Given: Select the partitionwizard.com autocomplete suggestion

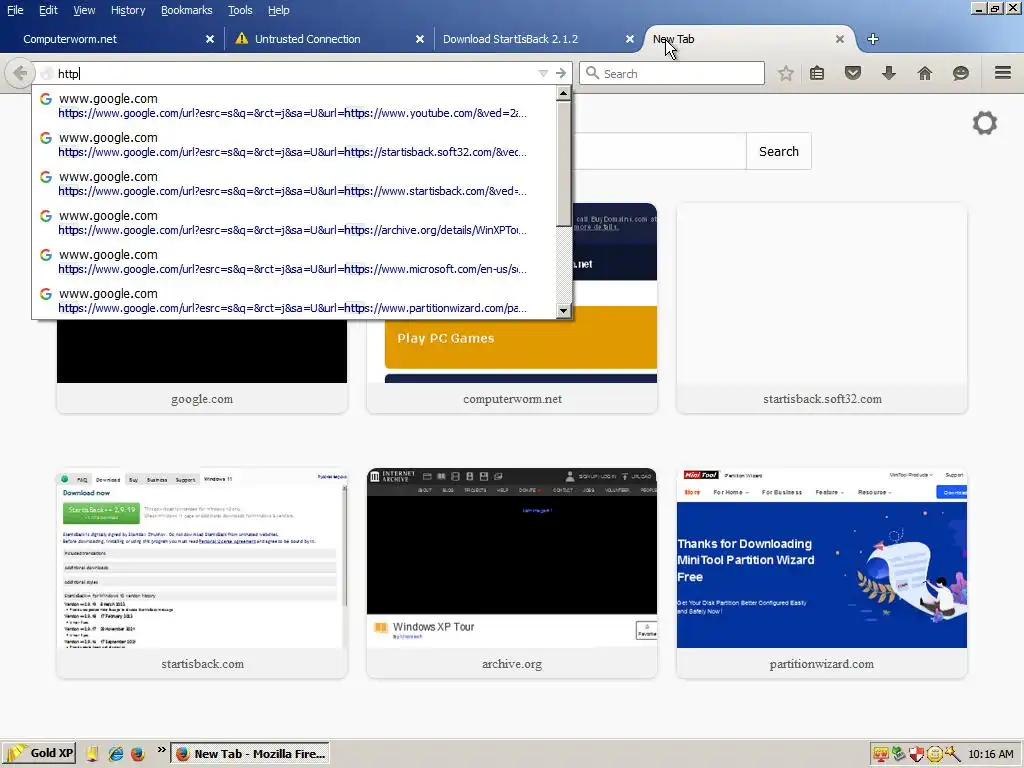Looking at the screenshot, I should pos(294,300).
